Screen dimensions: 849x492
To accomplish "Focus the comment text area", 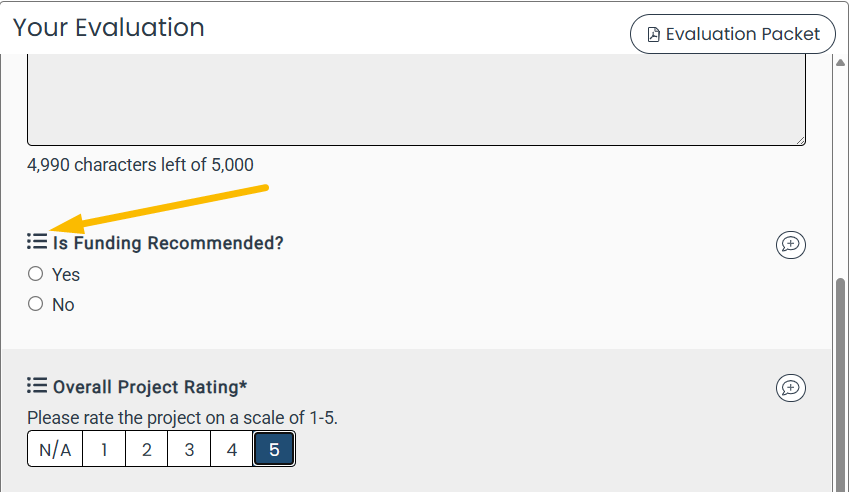I will (416, 100).
